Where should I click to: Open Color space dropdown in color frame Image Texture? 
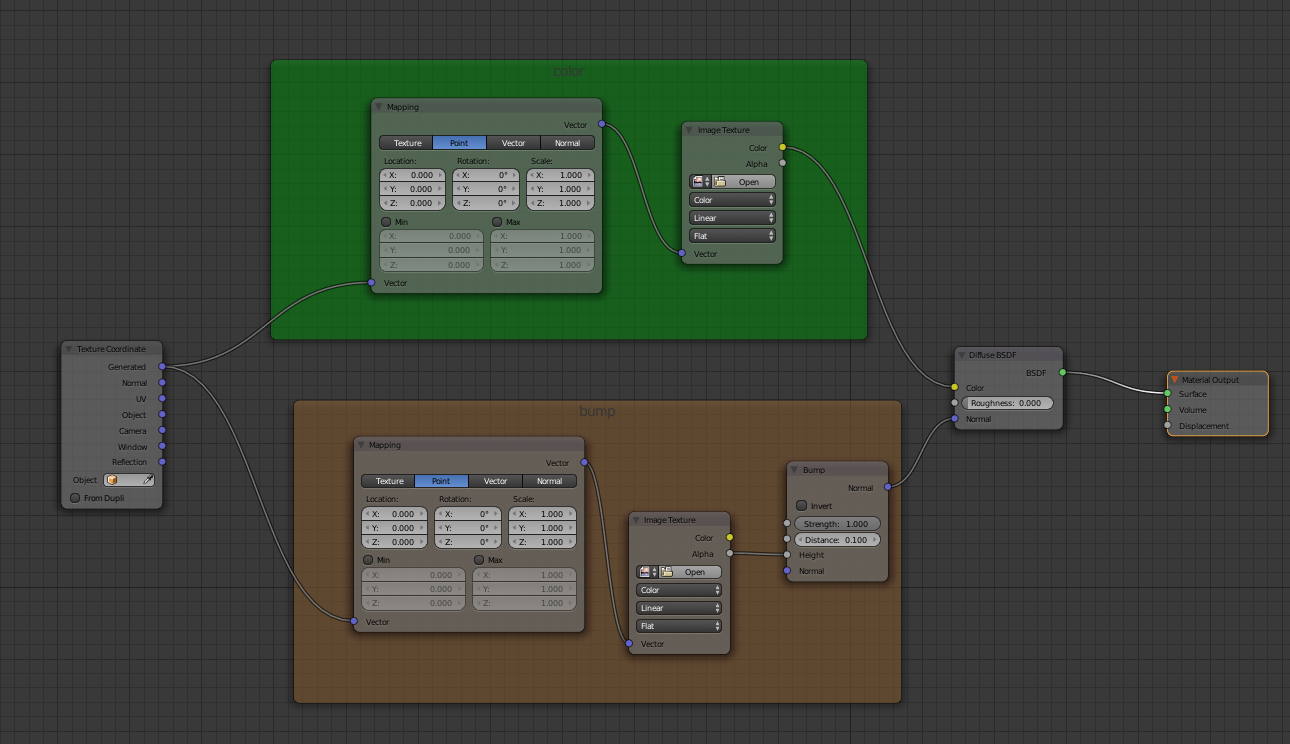point(732,200)
